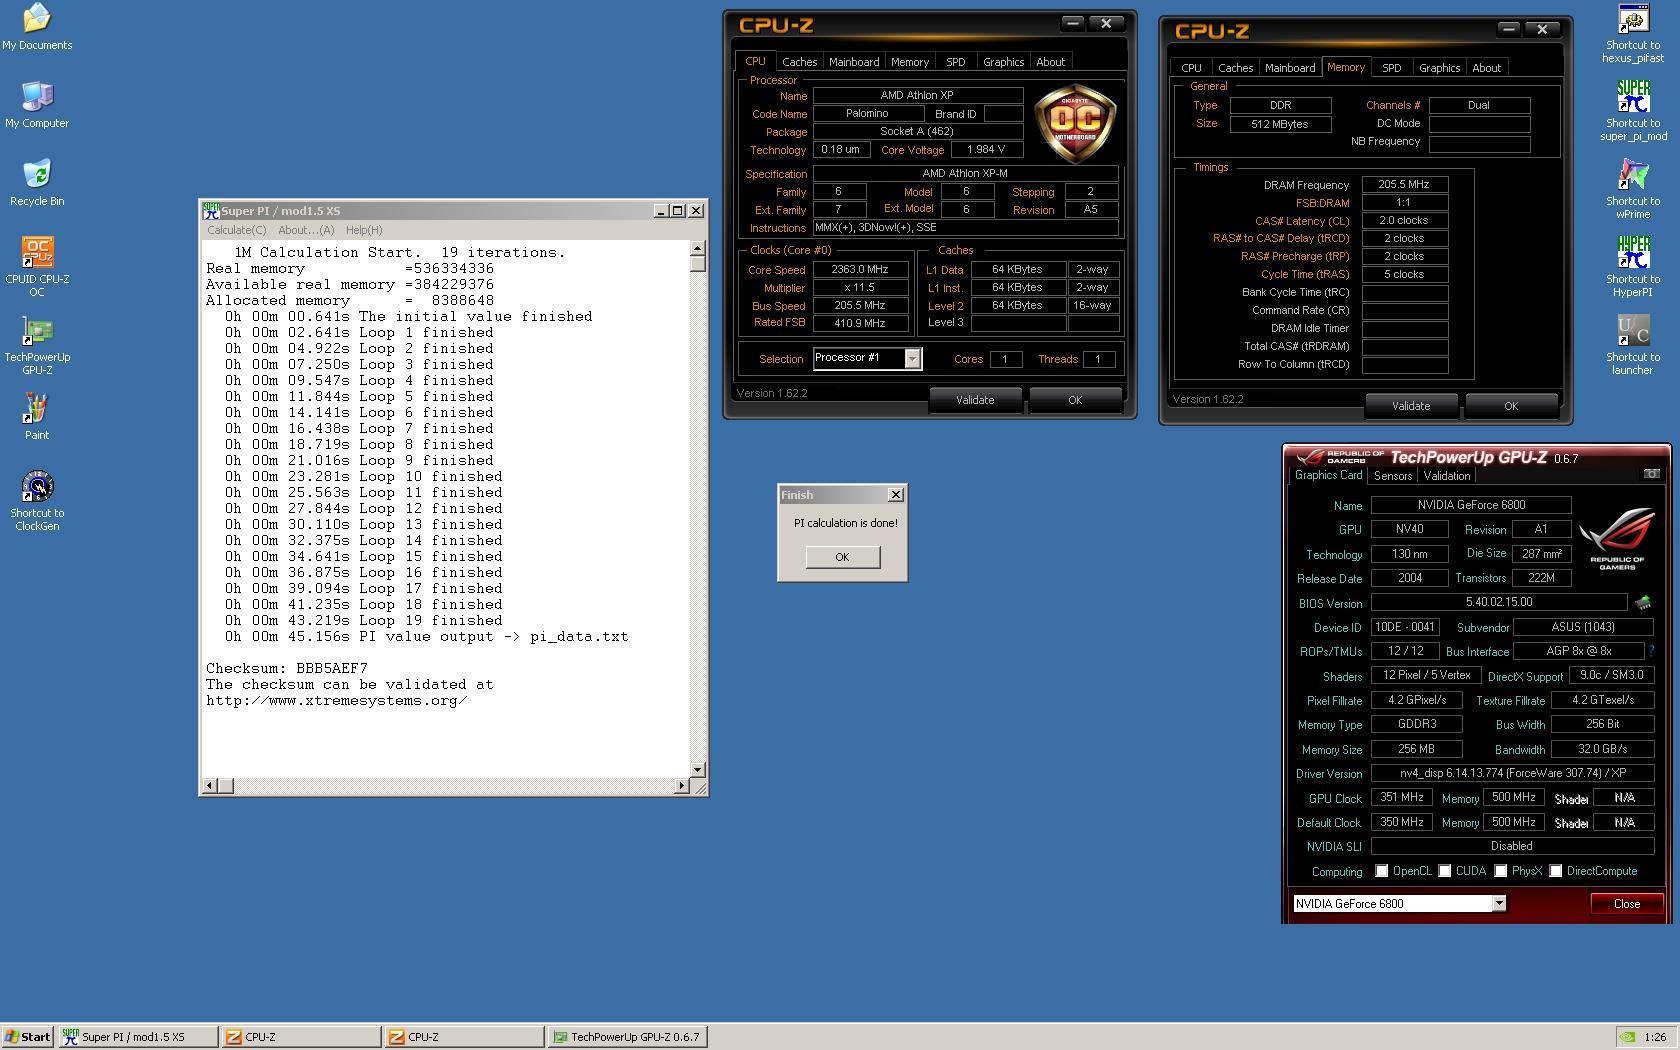Toggle DirectCompute checkbox in GPU-Z
Viewport: 1680px width, 1050px height.
[x=1556, y=871]
